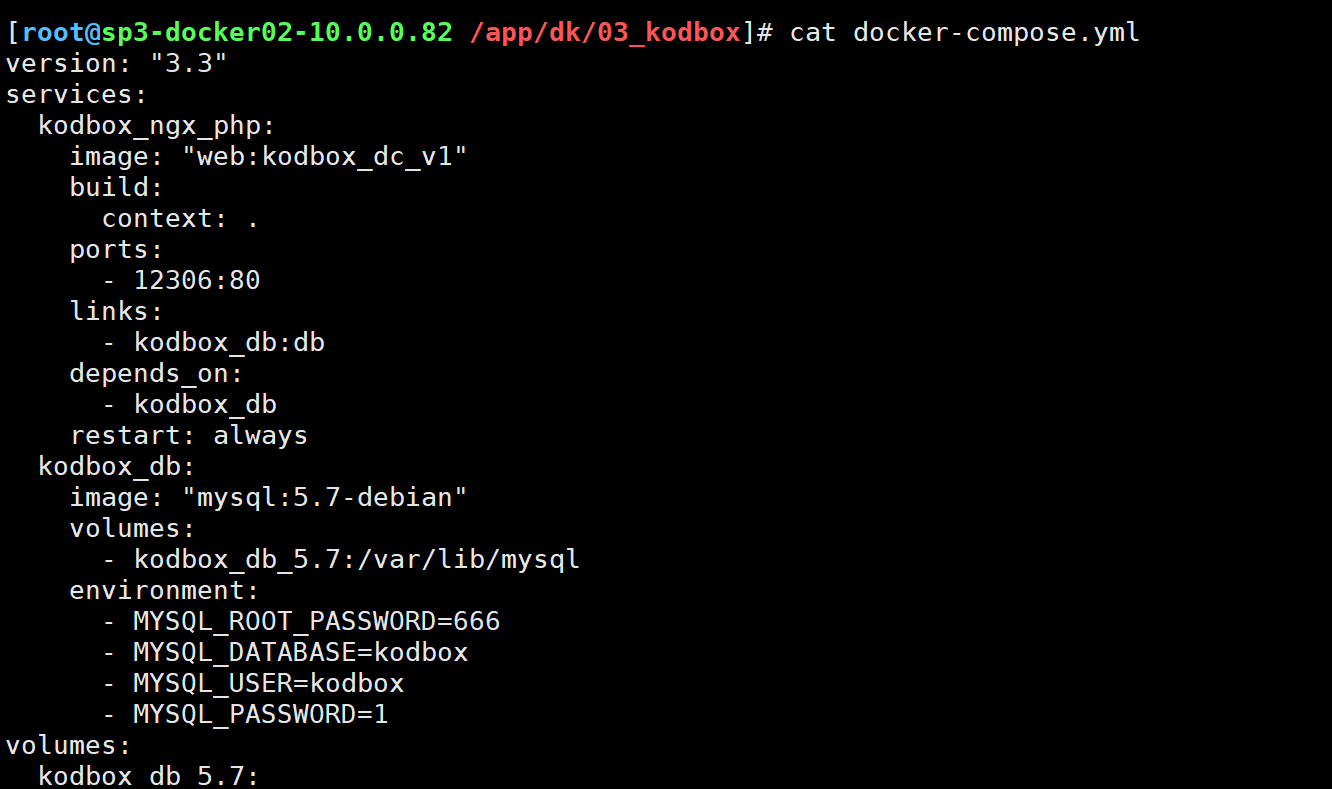
Task: Click the /app/dk/03_kodbox path in prompt
Action: [x=605, y=32]
